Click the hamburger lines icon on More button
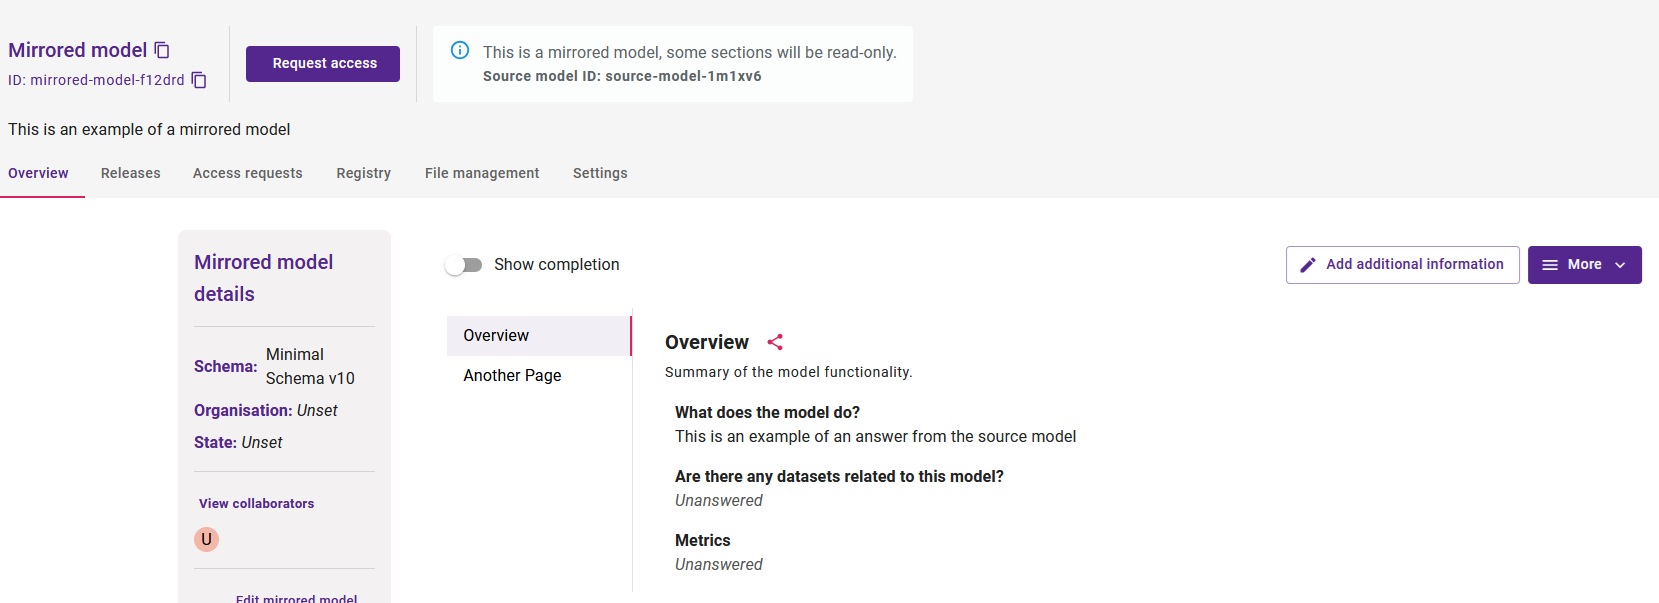 1550,265
